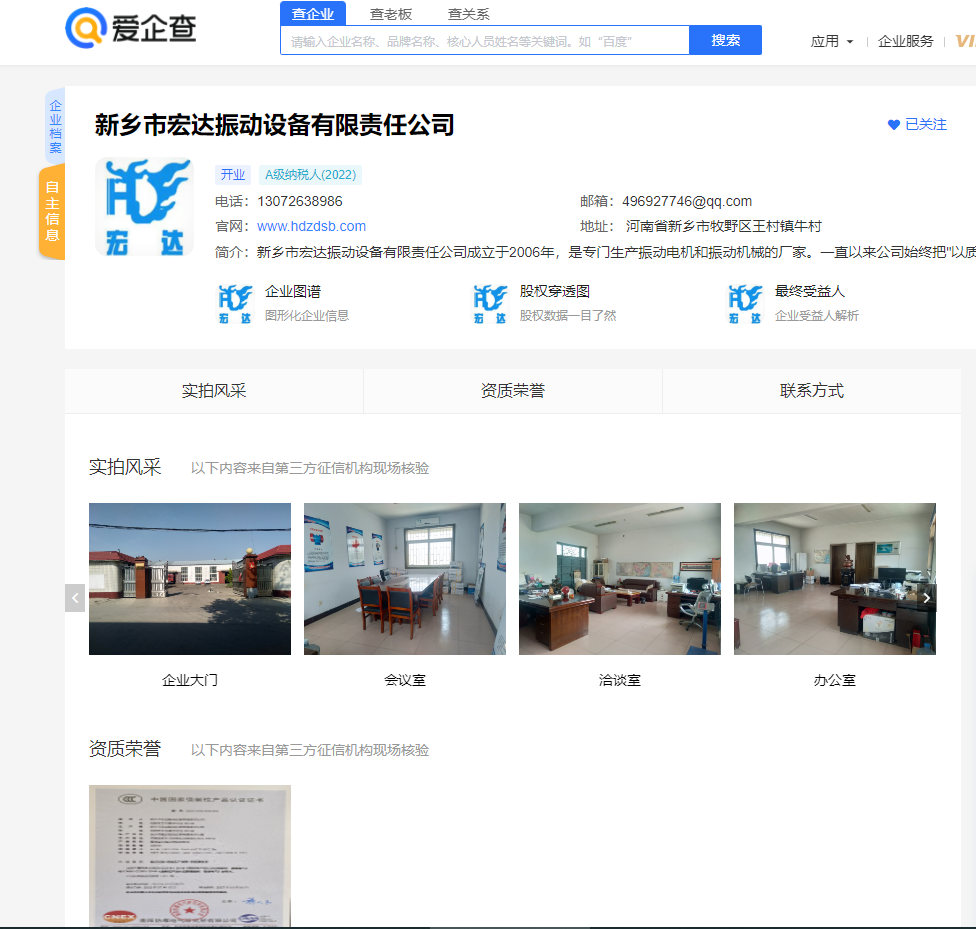Click the next photo carousel arrow
The image size is (976, 929).
[926, 597]
